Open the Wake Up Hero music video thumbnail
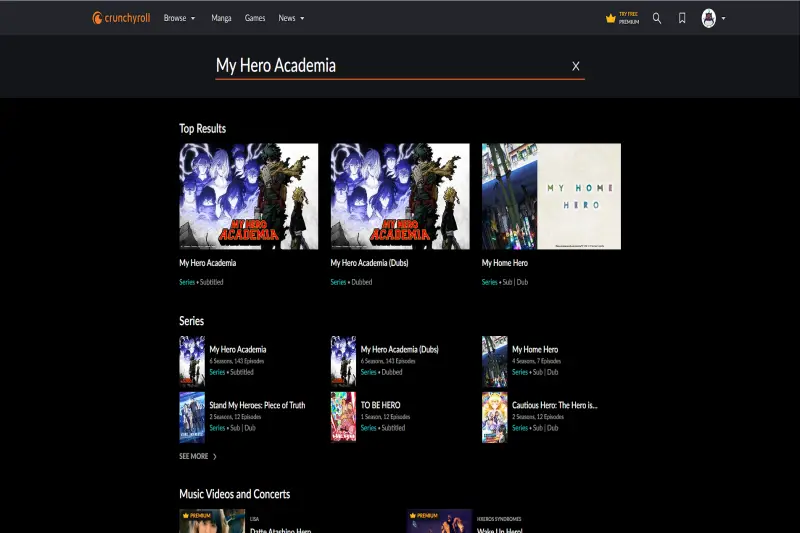The width and height of the screenshot is (800, 533). pos(439,521)
